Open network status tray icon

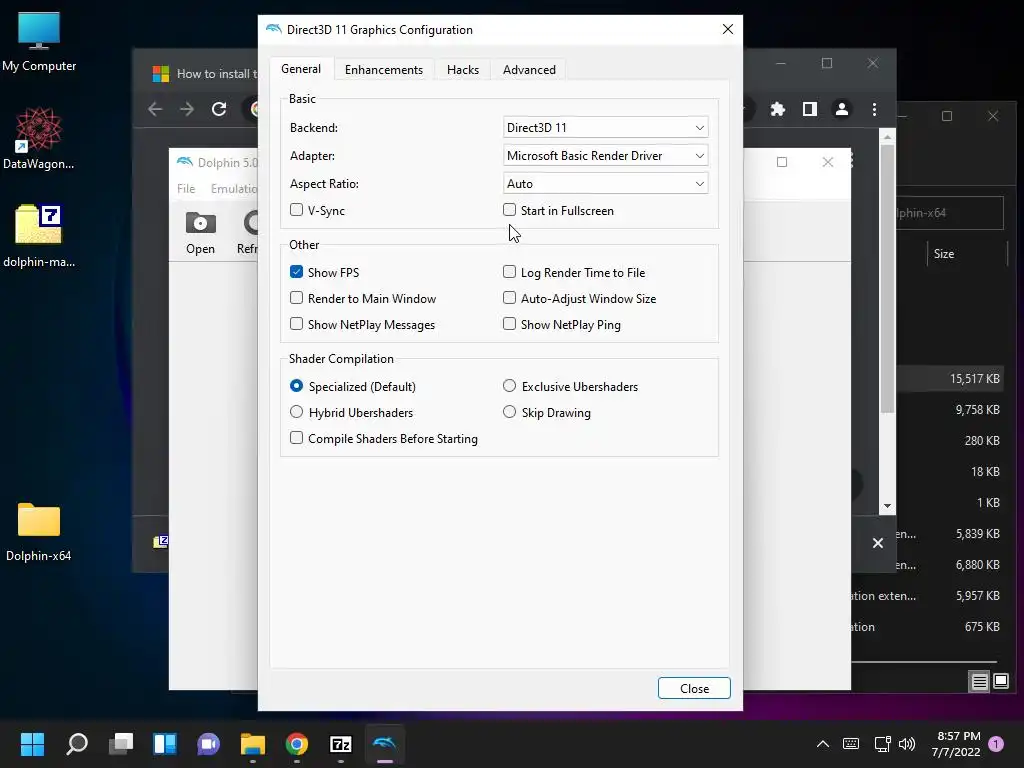(882, 744)
